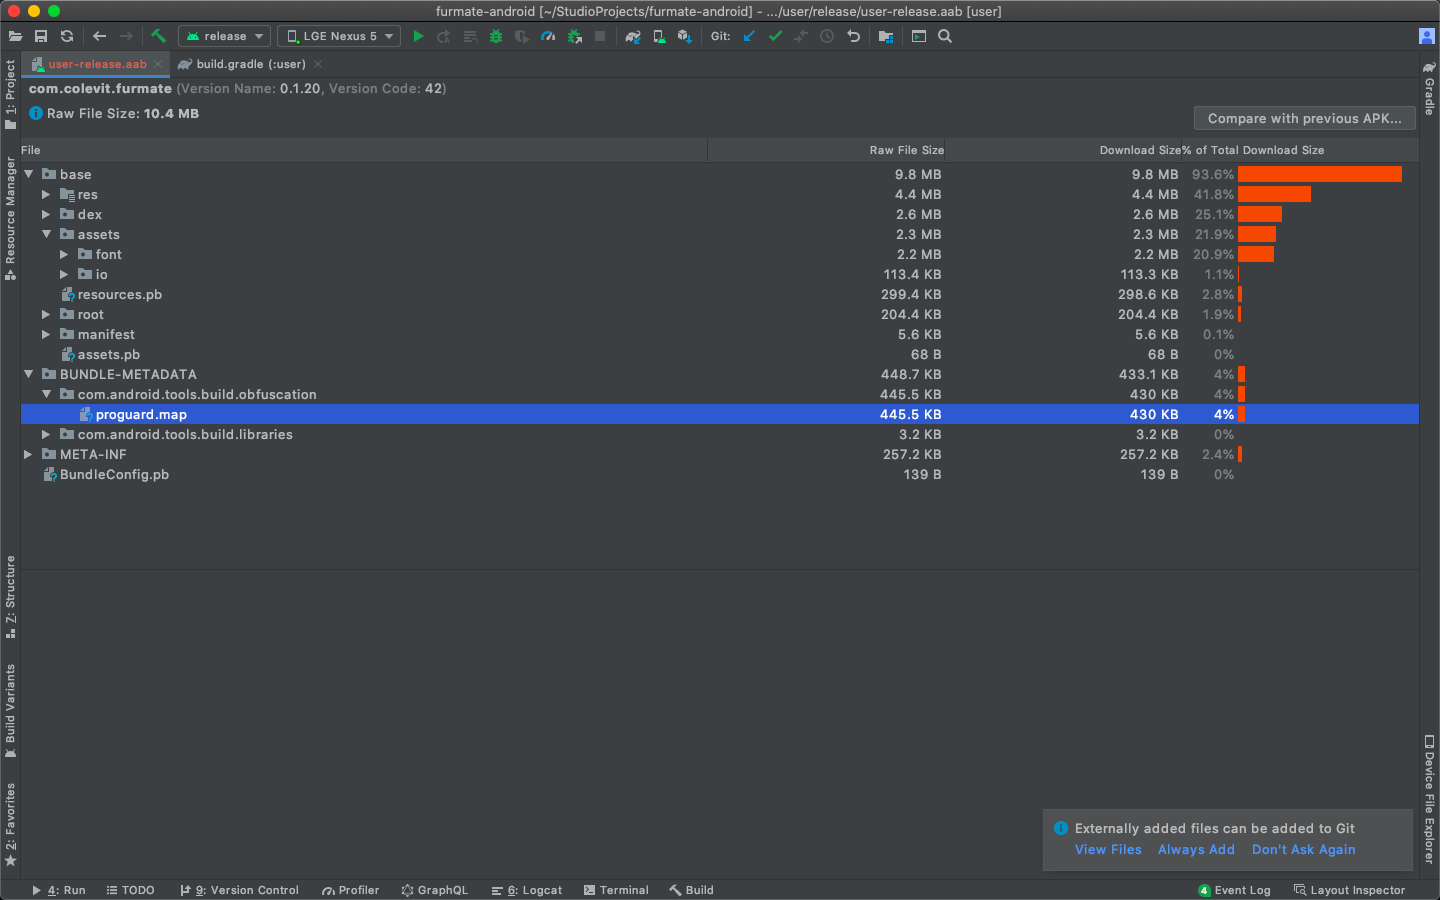Screen dimensions: 1440x900
Task: Click the Run Anything toolbar icon
Action: [919, 36]
